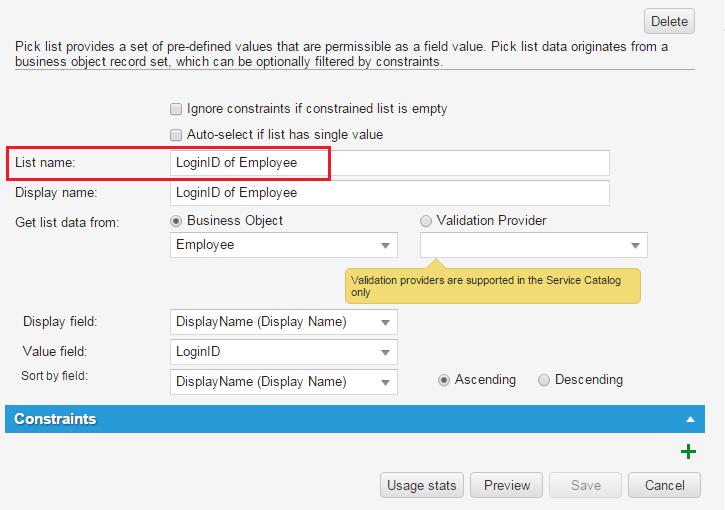This screenshot has height=510, width=725.
Task: Select the Business Object radio button
Action: tap(177, 221)
